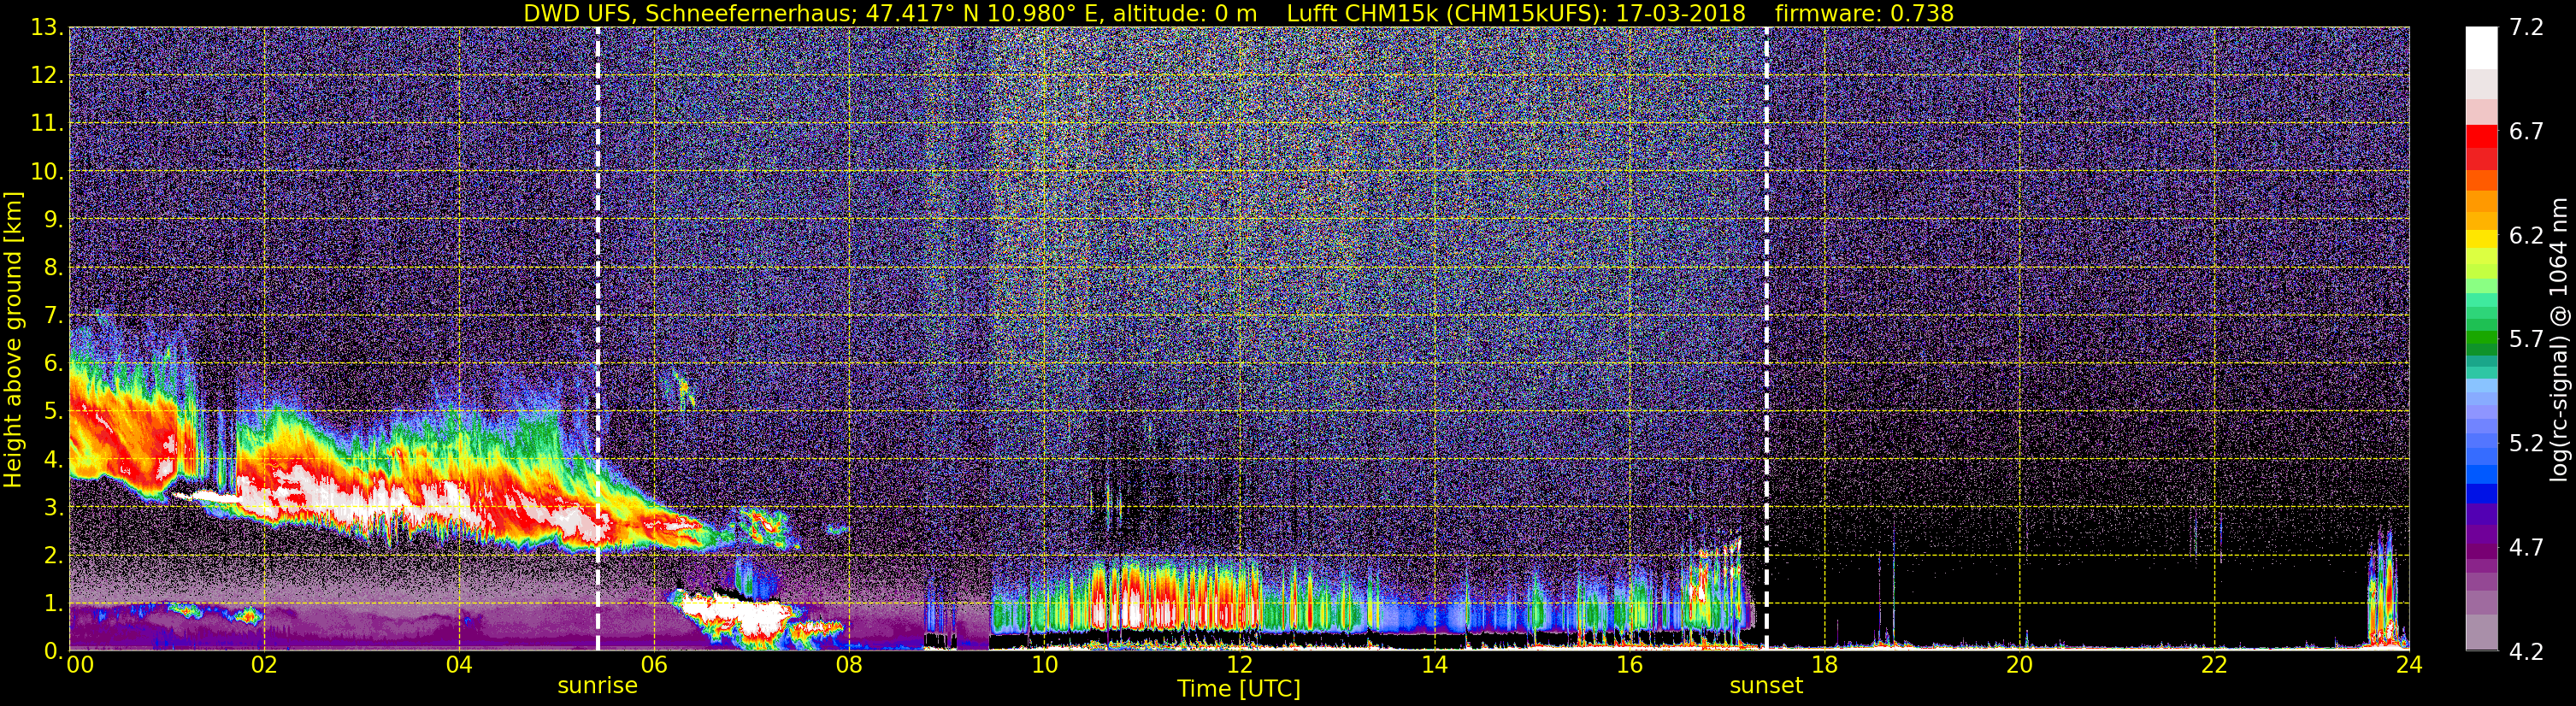Click the colorbar value '6.7'
Viewport: 2576px width, 706px height.
[2526, 132]
